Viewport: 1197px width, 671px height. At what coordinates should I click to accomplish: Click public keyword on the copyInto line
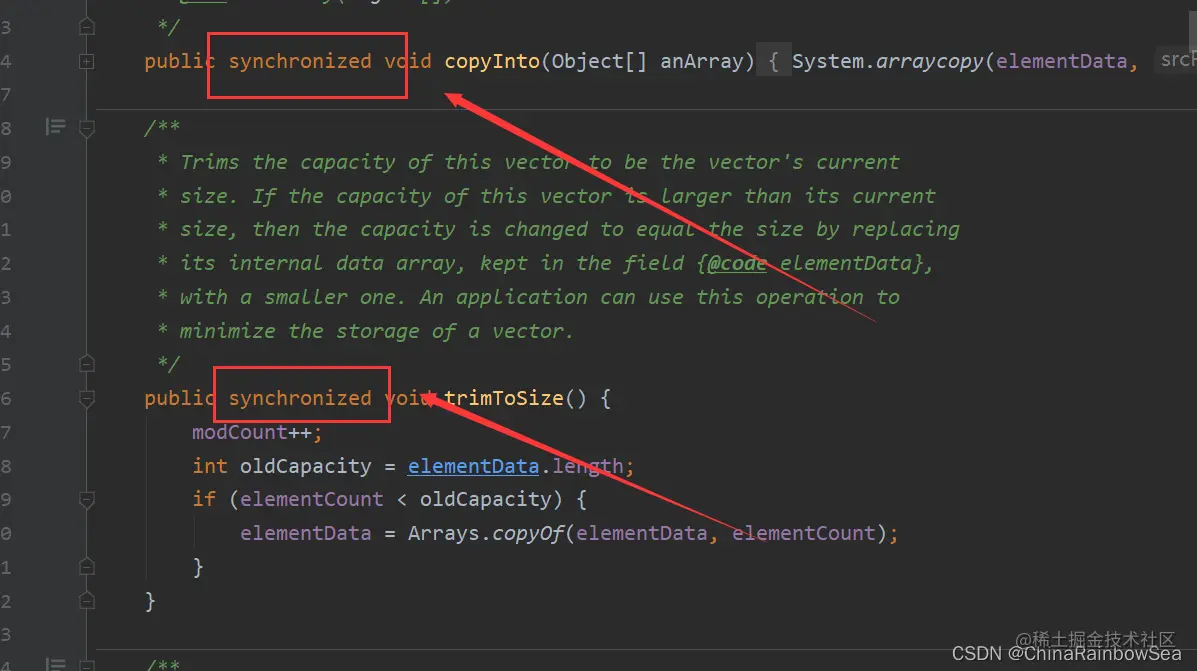tap(180, 61)
